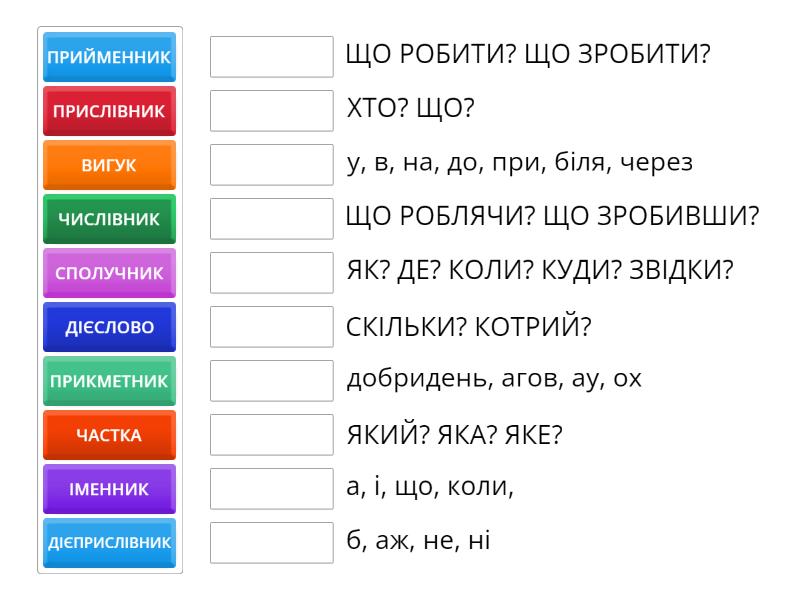Viewport: 800px width, 600px height.
Task: Pick the answer box for ЯКИЙ? ЯКА? ЯКЕ?
Action: coord(272,435)
